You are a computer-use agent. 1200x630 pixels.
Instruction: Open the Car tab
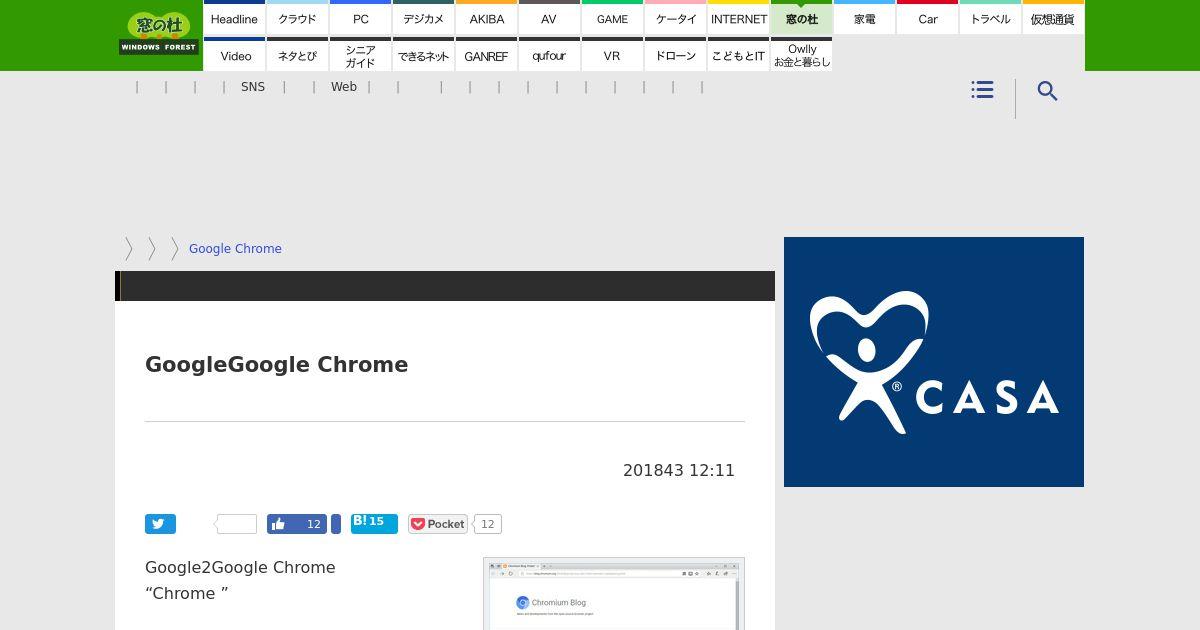pos(927,18)
